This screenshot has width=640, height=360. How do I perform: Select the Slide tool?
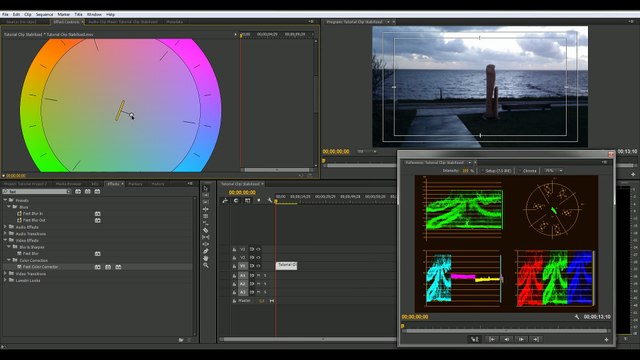[x=206, y=244]
